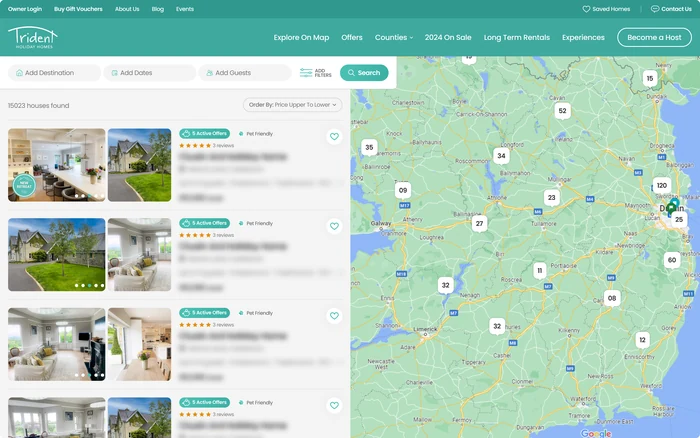Viewport: 700px width, 438px height.
Task: Click second listing's 3 reviews star rating
Action: point(206,235)
